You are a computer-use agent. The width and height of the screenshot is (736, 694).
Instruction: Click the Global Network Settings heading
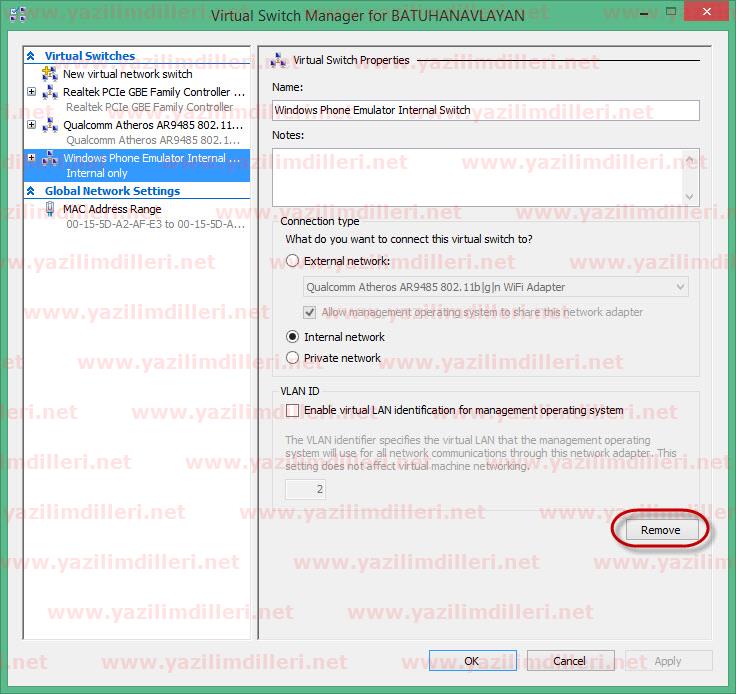pos(112,191)
